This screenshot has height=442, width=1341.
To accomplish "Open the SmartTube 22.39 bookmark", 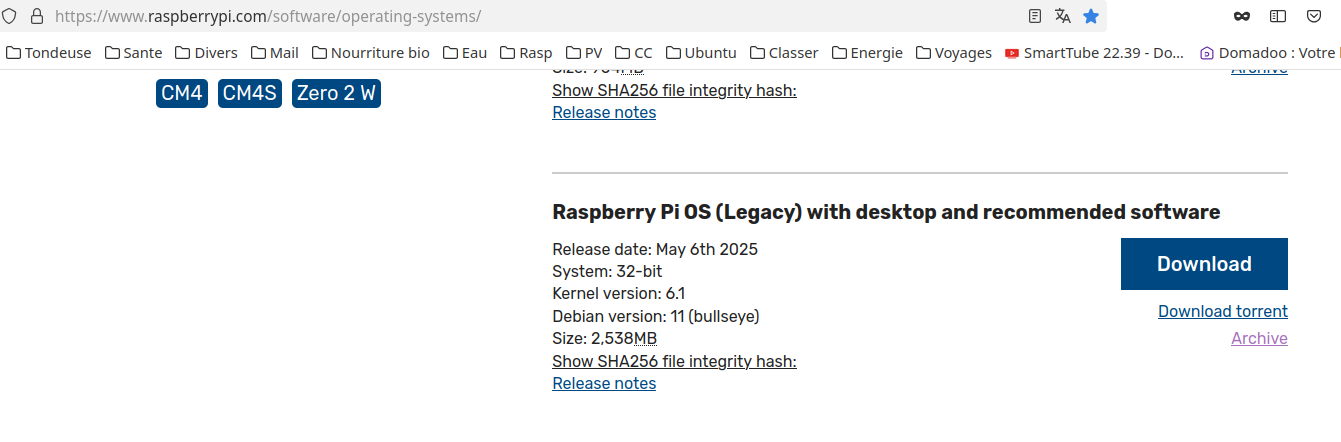I will point(1094,53).
